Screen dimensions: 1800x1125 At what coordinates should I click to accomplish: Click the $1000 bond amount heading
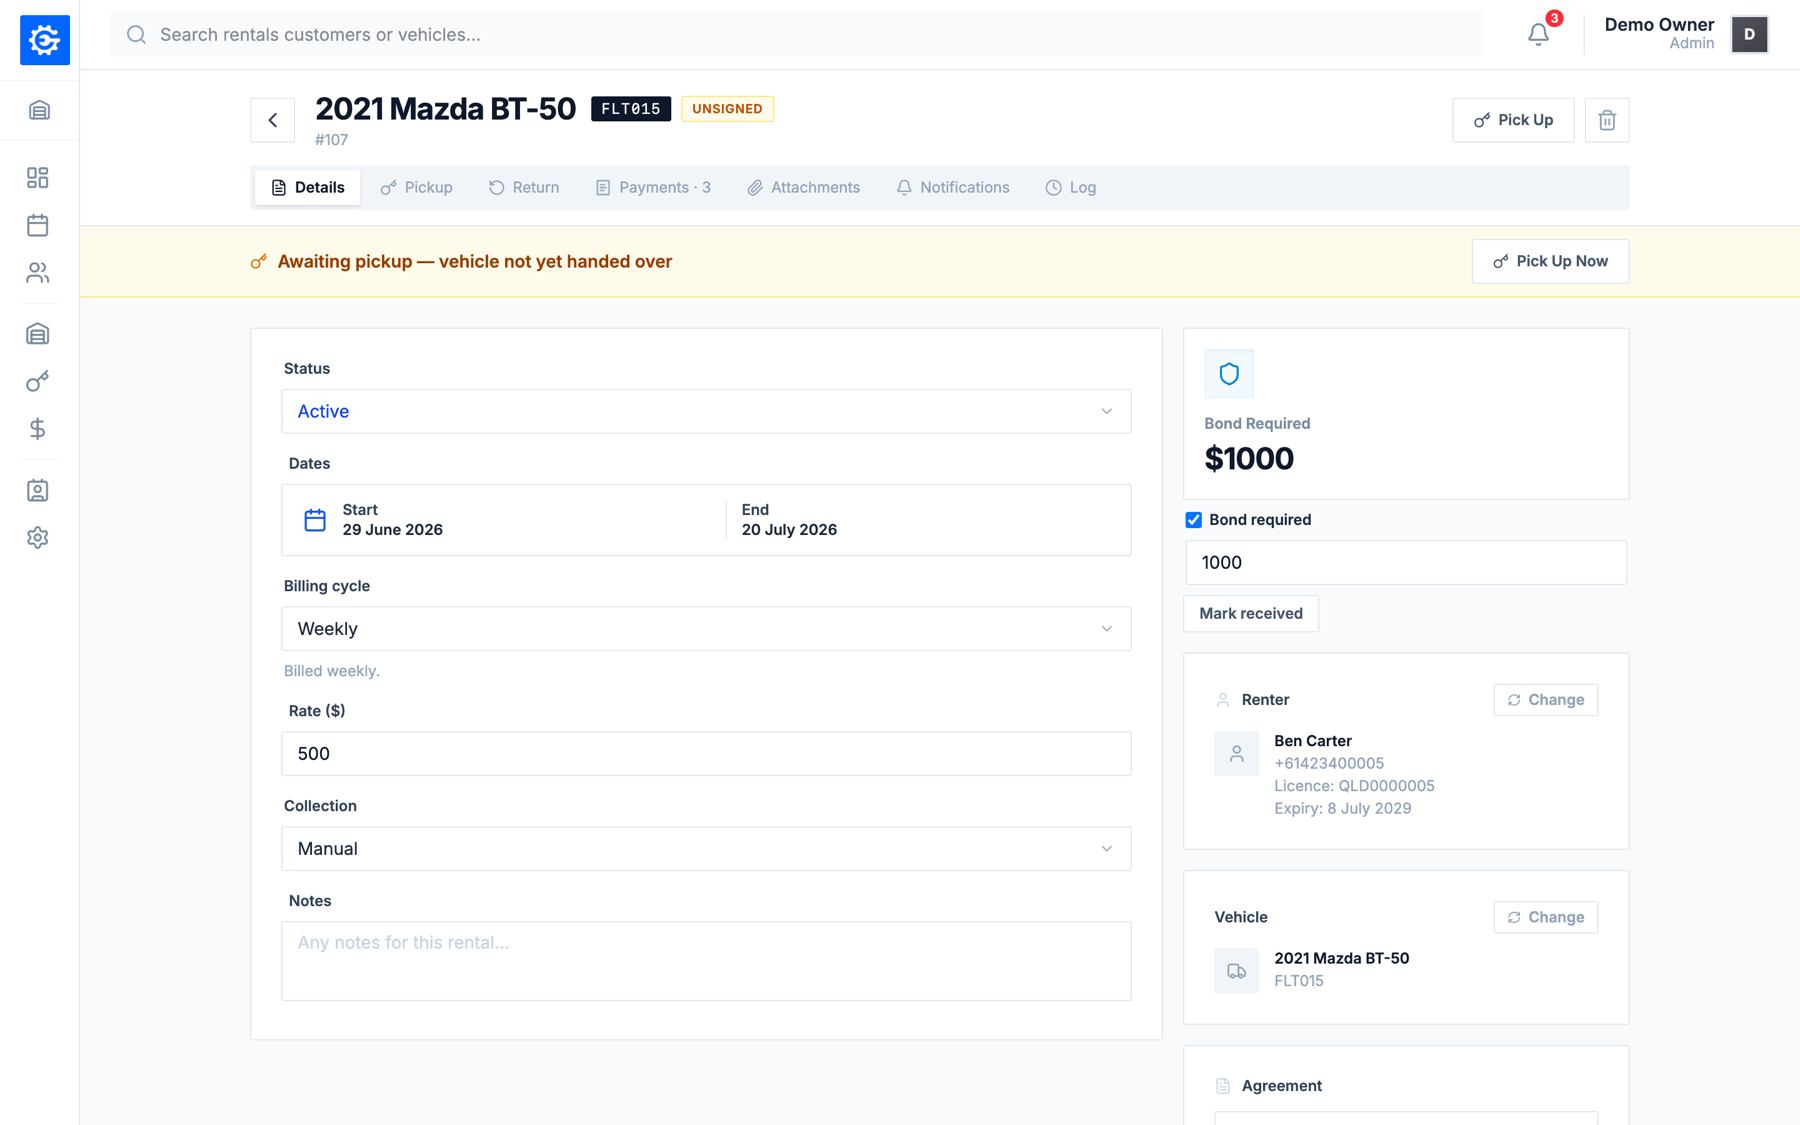click(x=1249, y=459)
